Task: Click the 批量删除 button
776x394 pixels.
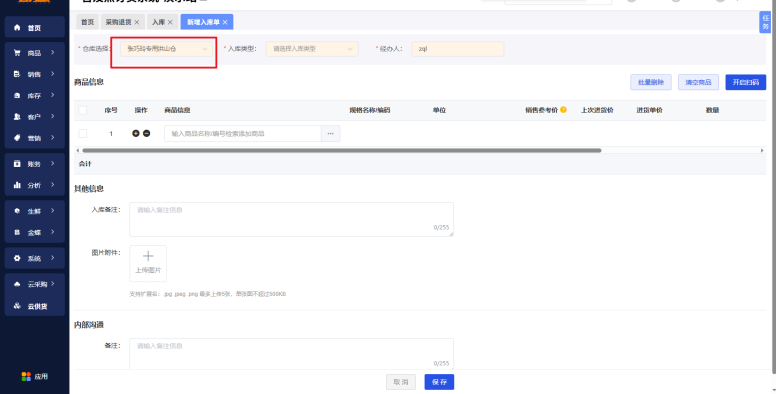Action: coord(651,82)
